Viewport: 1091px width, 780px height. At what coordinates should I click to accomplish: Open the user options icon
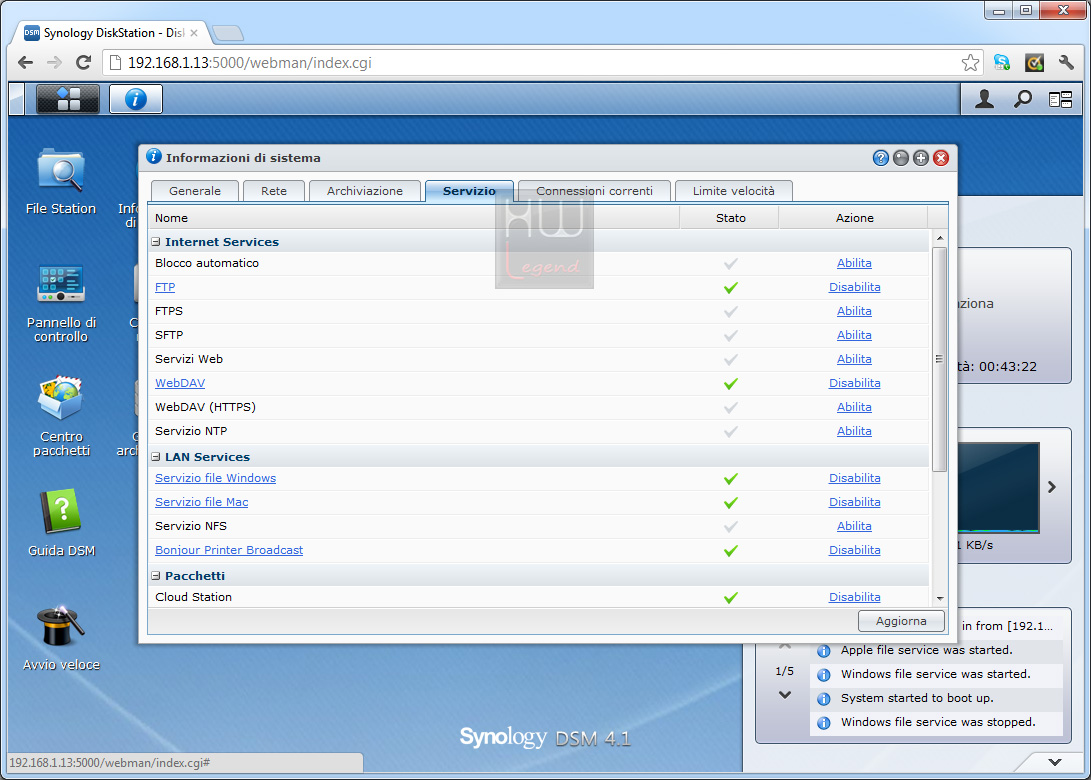point(984,99)
